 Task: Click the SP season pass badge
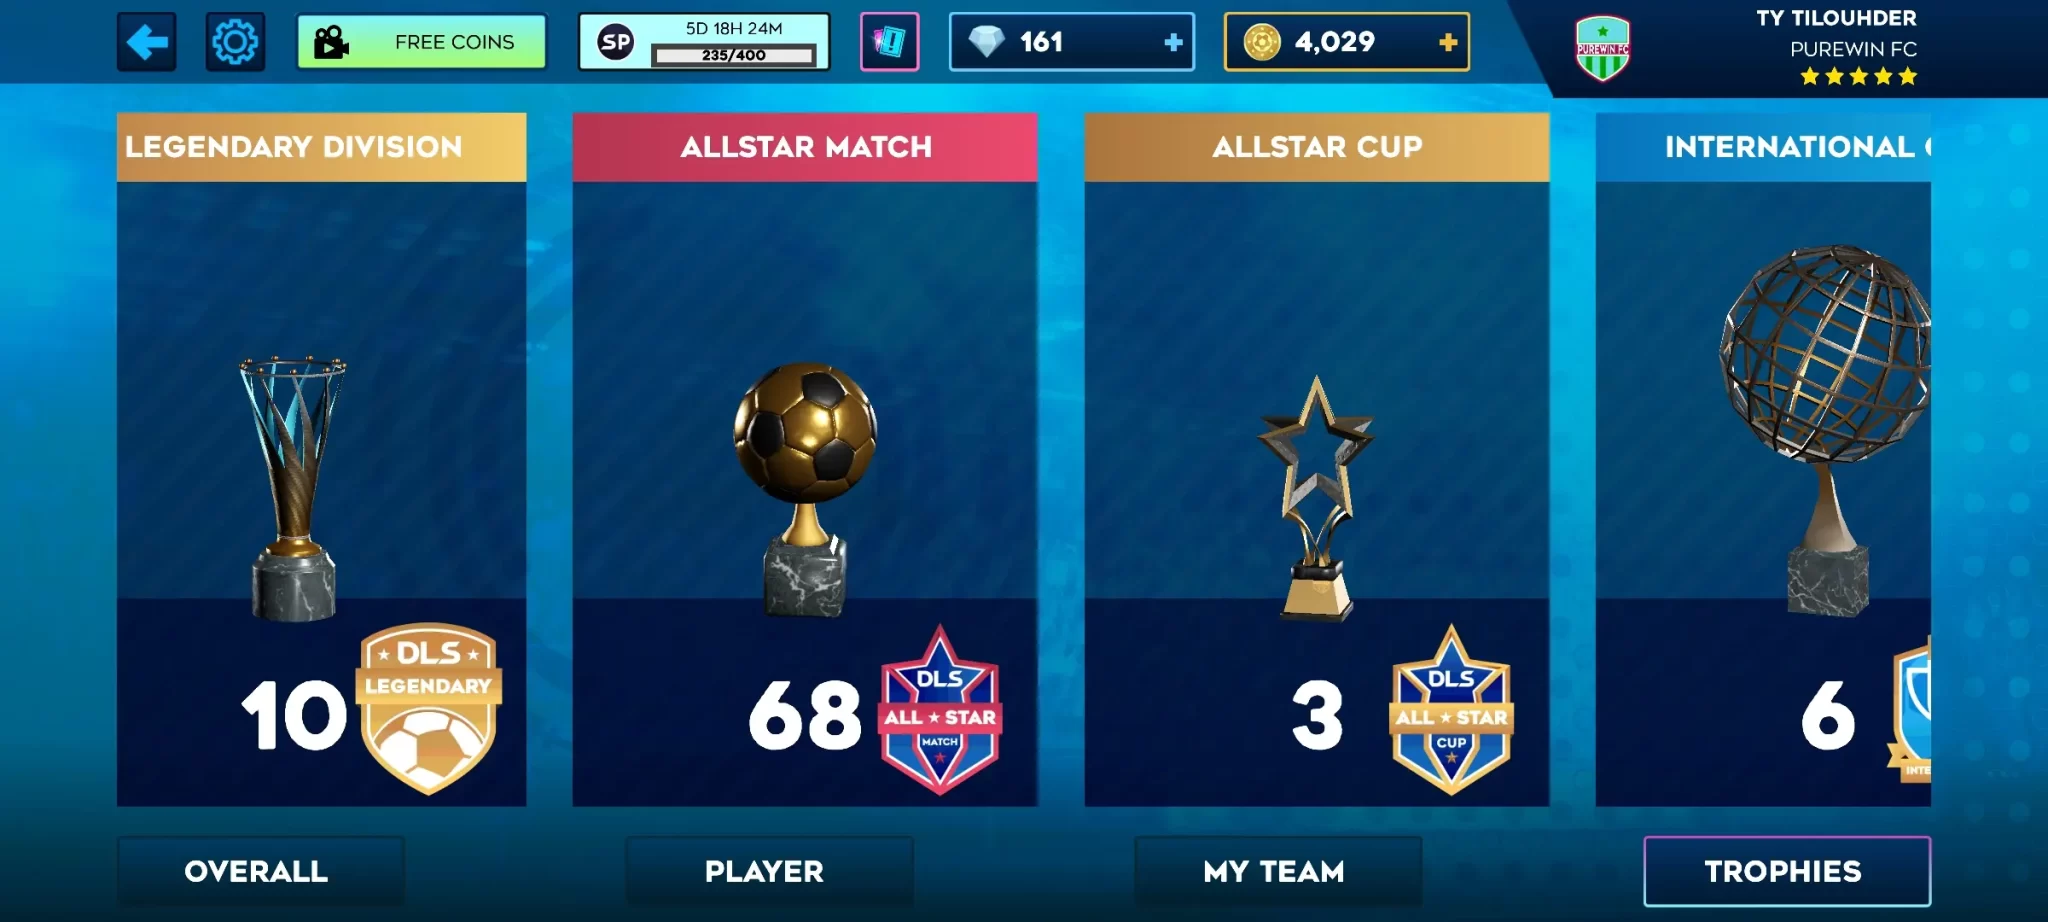point(616,42)
